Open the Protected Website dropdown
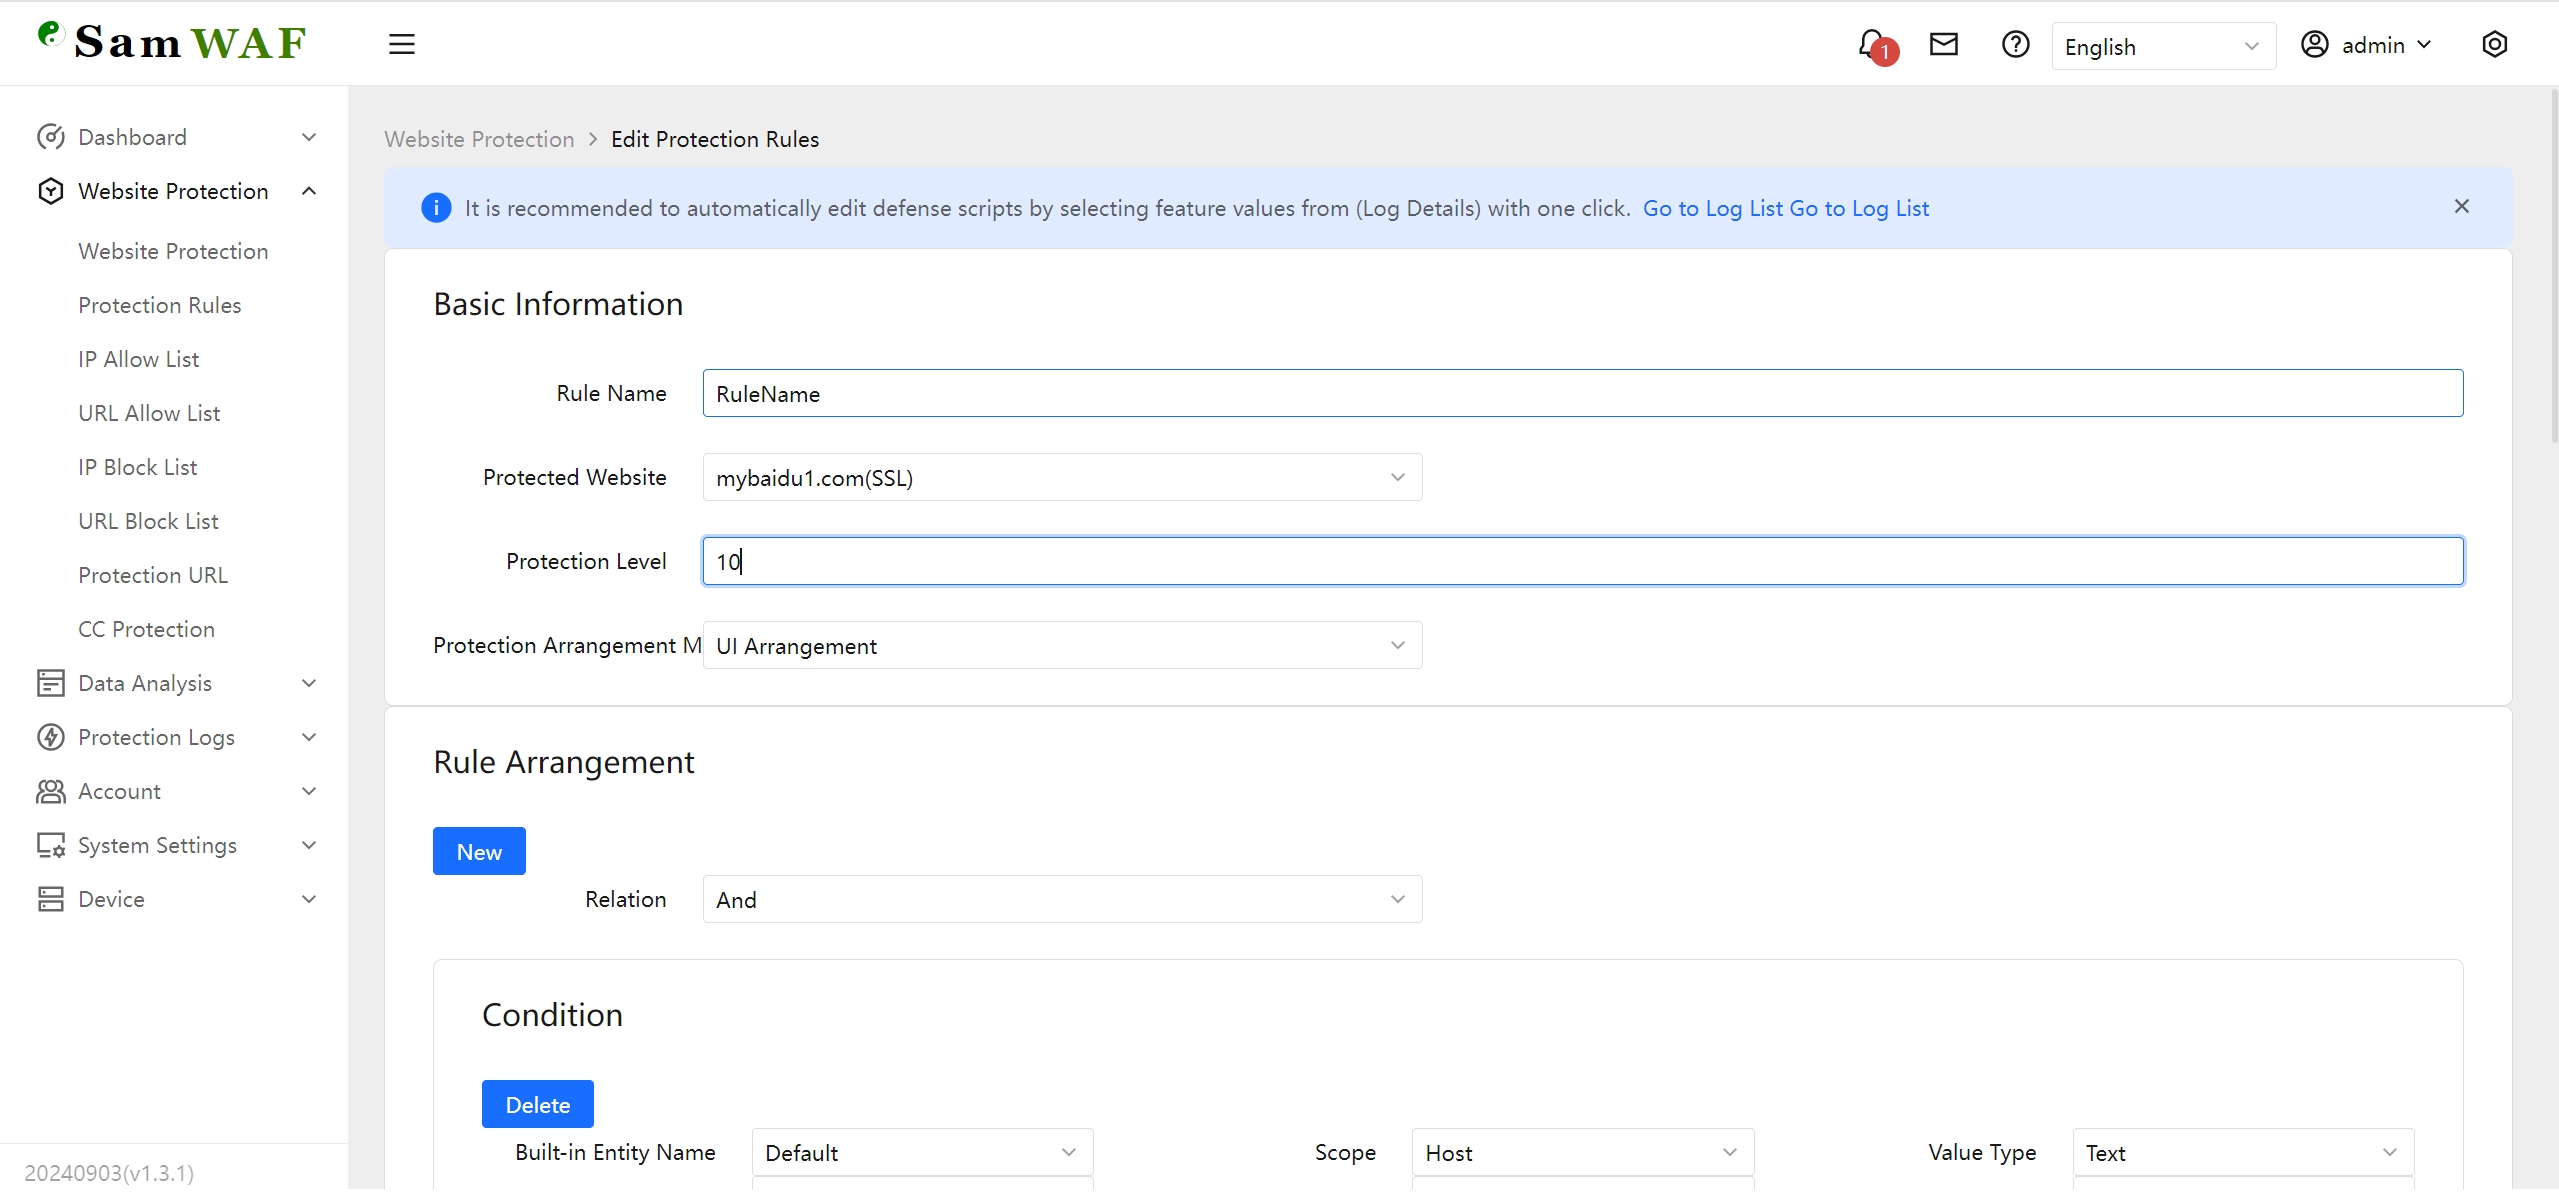The image size is (2559, 1200). click(x=1061, y=478)
